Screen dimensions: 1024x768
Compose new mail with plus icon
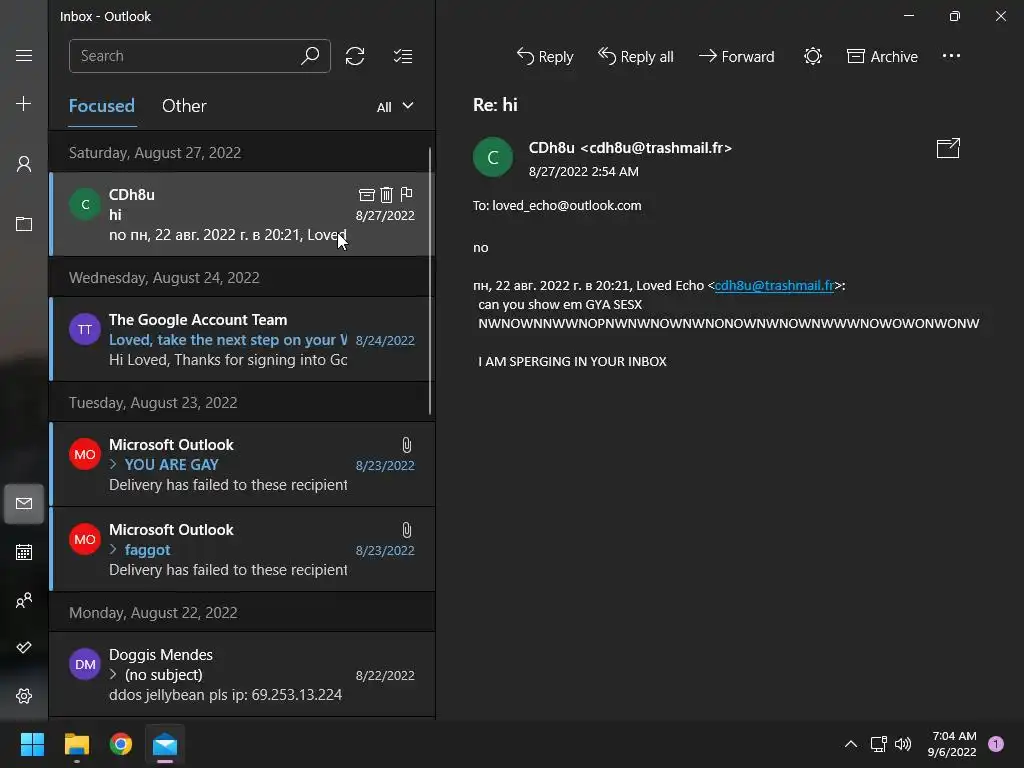point(24,104)
